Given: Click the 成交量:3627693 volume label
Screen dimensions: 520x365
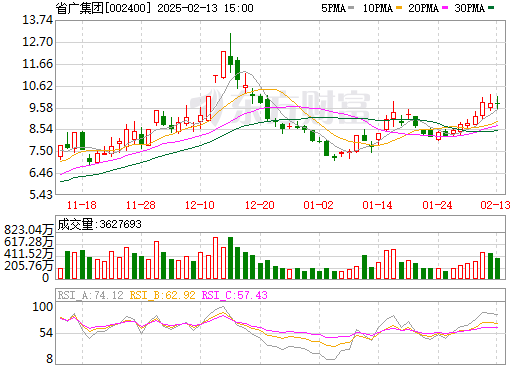Looking at the screenshot, I should pyautogui.click(x=99, y=224).
